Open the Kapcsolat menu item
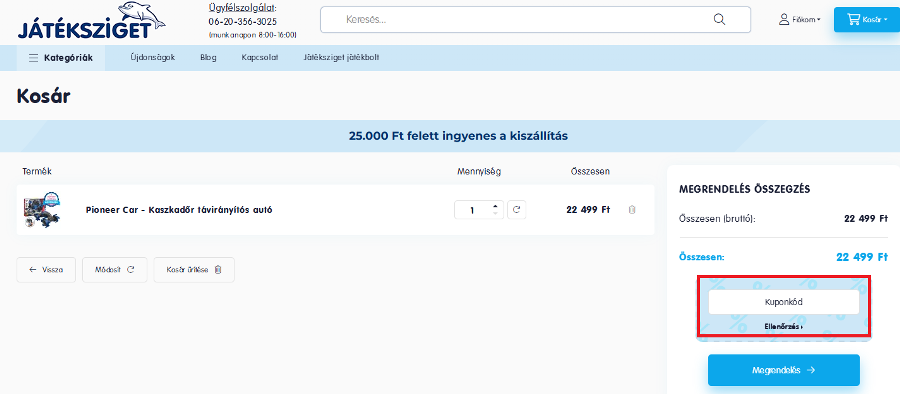Image resolution: width=900 pixels, height=394 pixels. click(260, 57)
